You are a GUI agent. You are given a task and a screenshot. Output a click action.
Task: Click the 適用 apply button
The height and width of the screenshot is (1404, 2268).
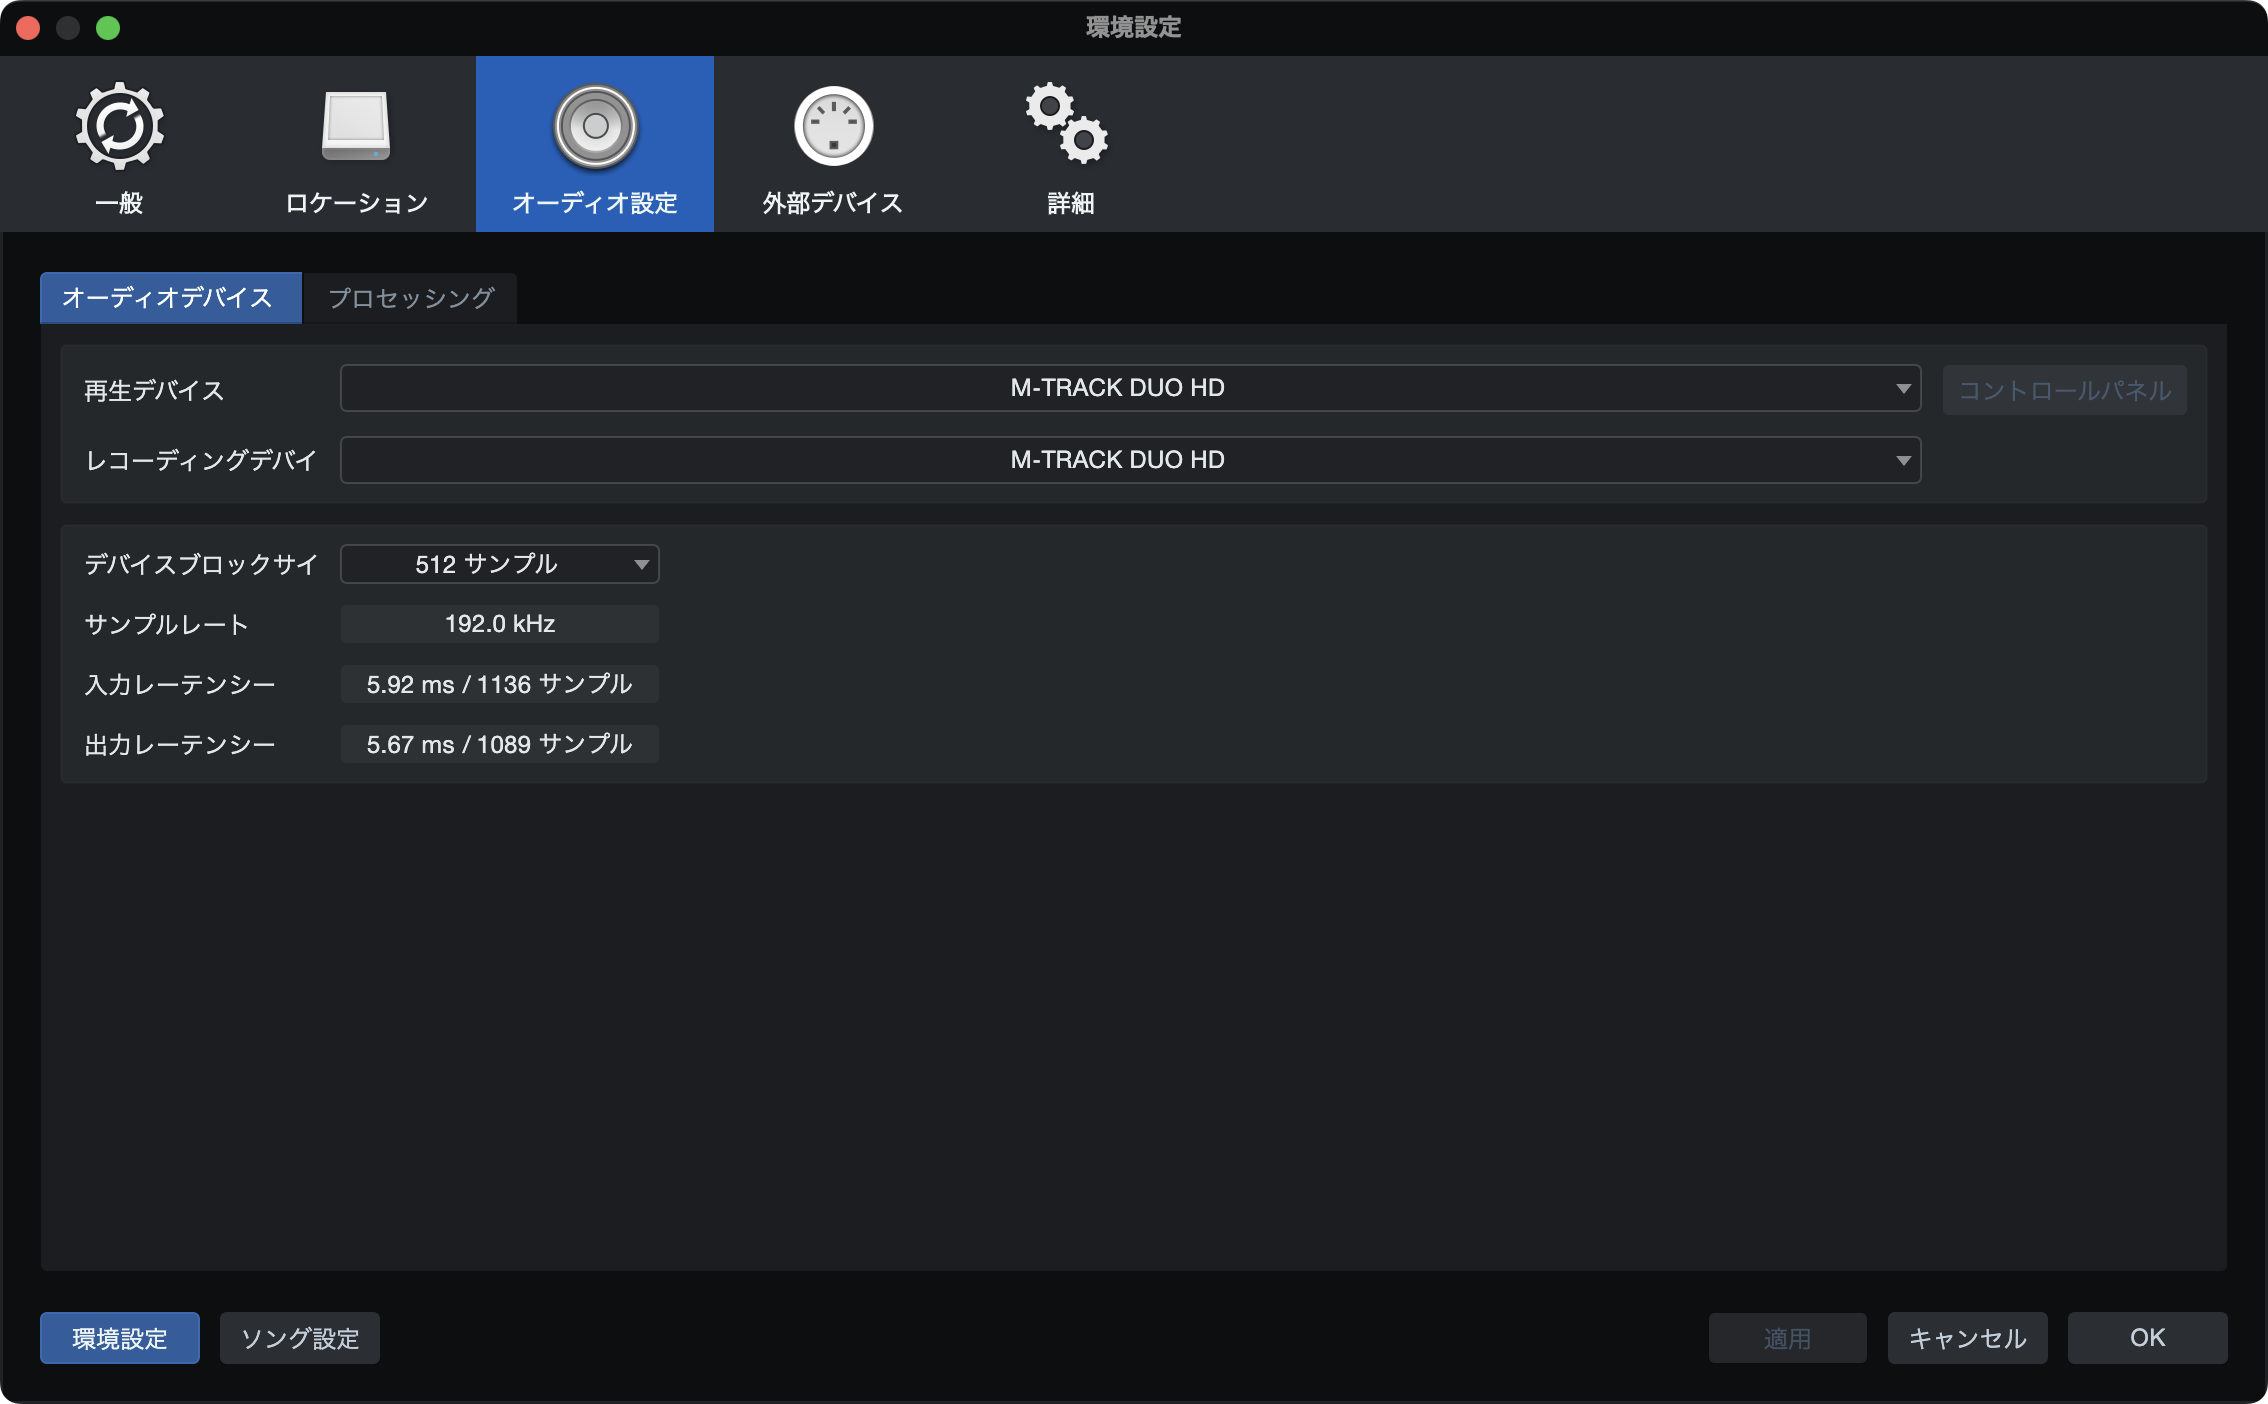1787,1338
